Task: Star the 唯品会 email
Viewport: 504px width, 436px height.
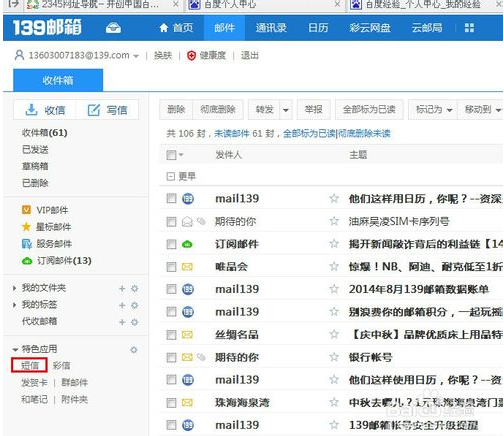Action: [334, 266]
